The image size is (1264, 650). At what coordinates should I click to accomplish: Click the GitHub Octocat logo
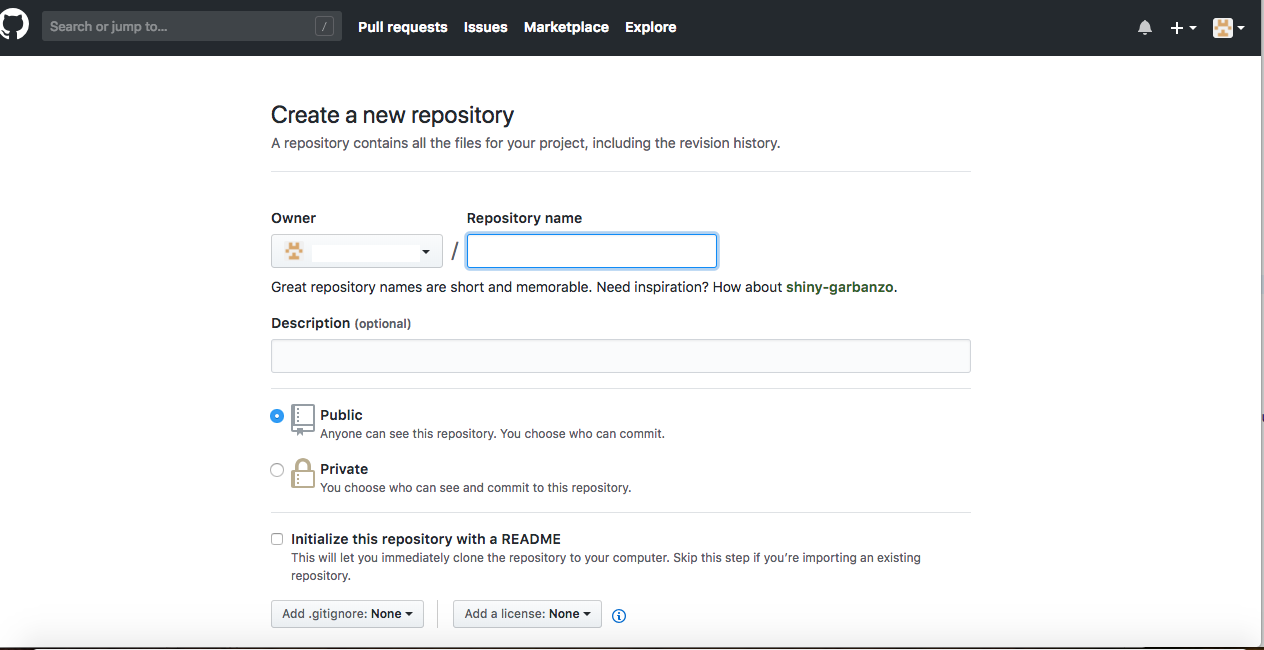coord(14,26)
